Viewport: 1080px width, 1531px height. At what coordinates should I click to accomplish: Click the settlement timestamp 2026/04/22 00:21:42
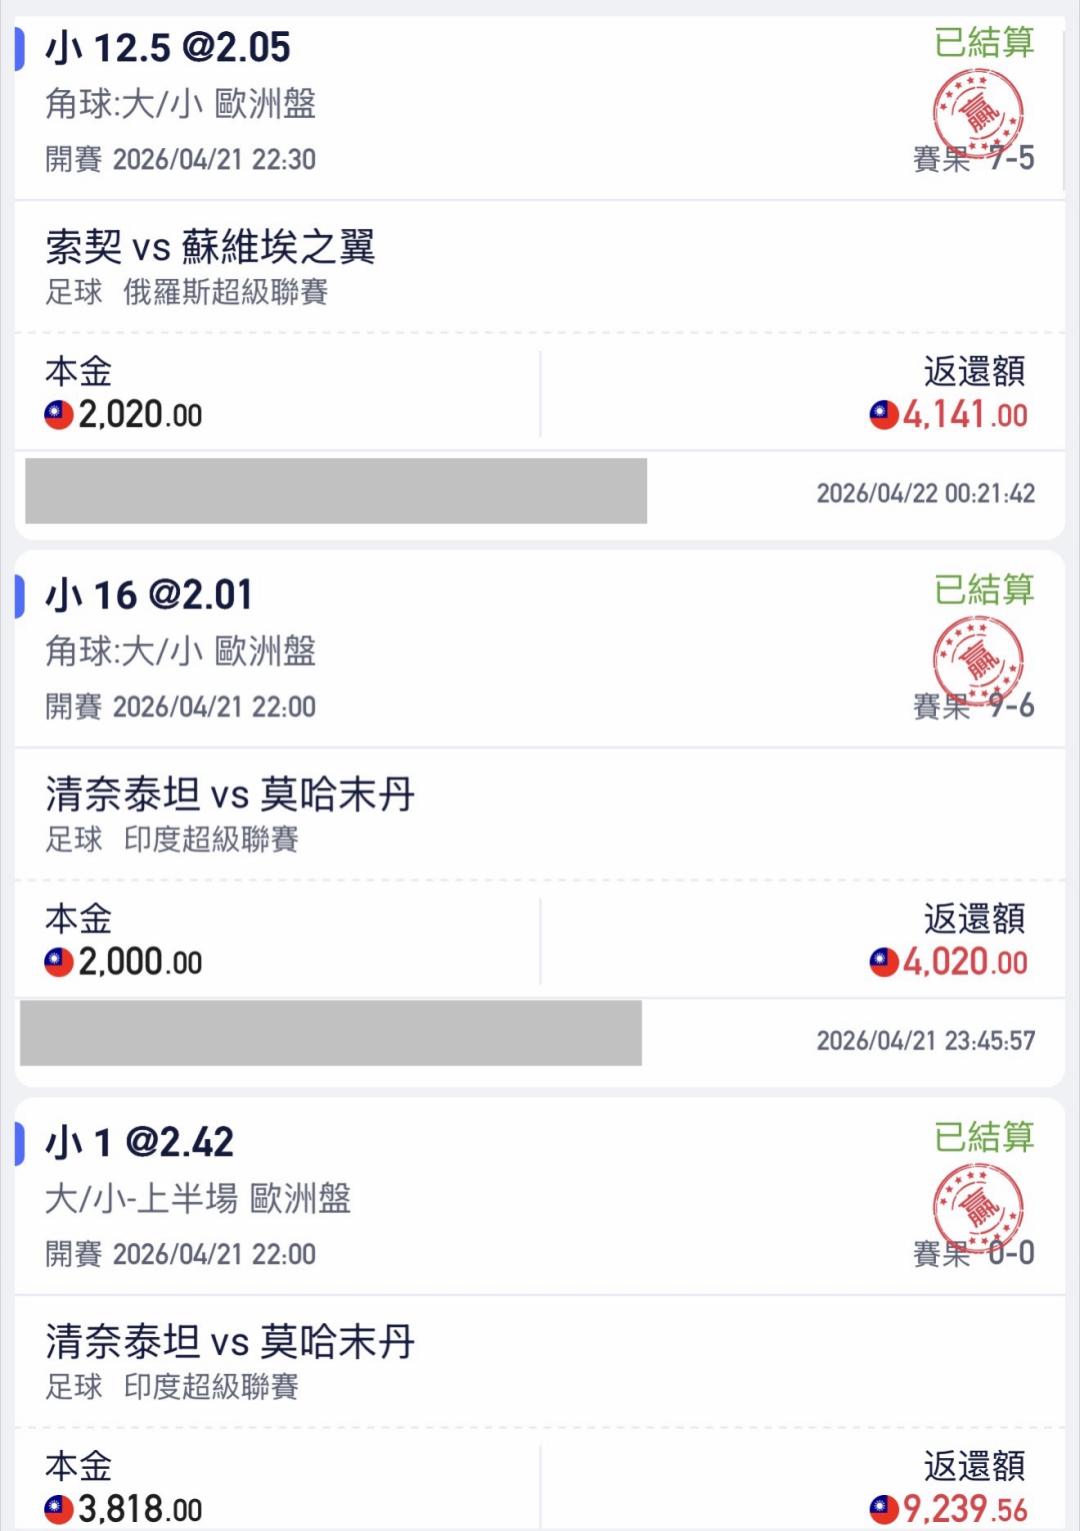[925, 493]
